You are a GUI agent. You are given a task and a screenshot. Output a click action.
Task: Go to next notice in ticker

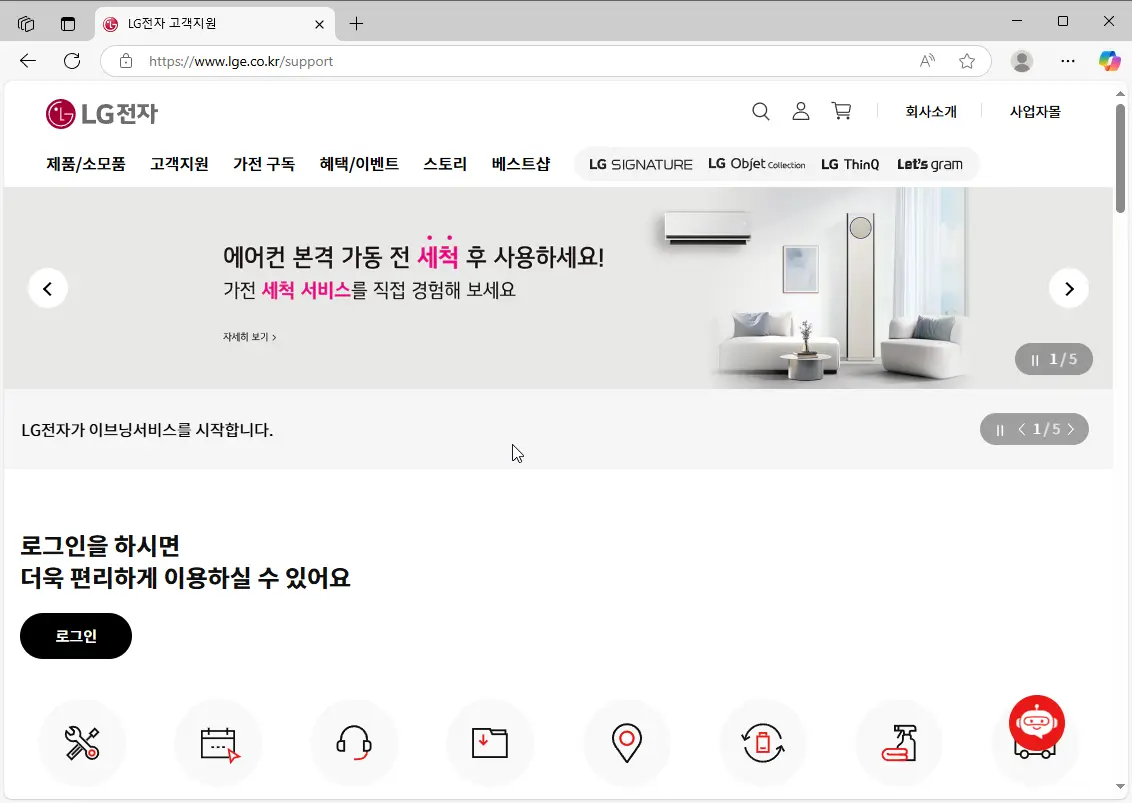[1071, 429]
